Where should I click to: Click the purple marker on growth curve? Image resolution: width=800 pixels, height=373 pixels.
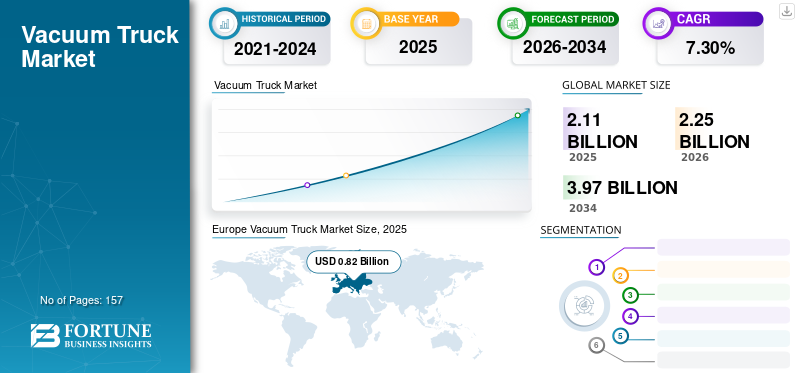[307, 185]
